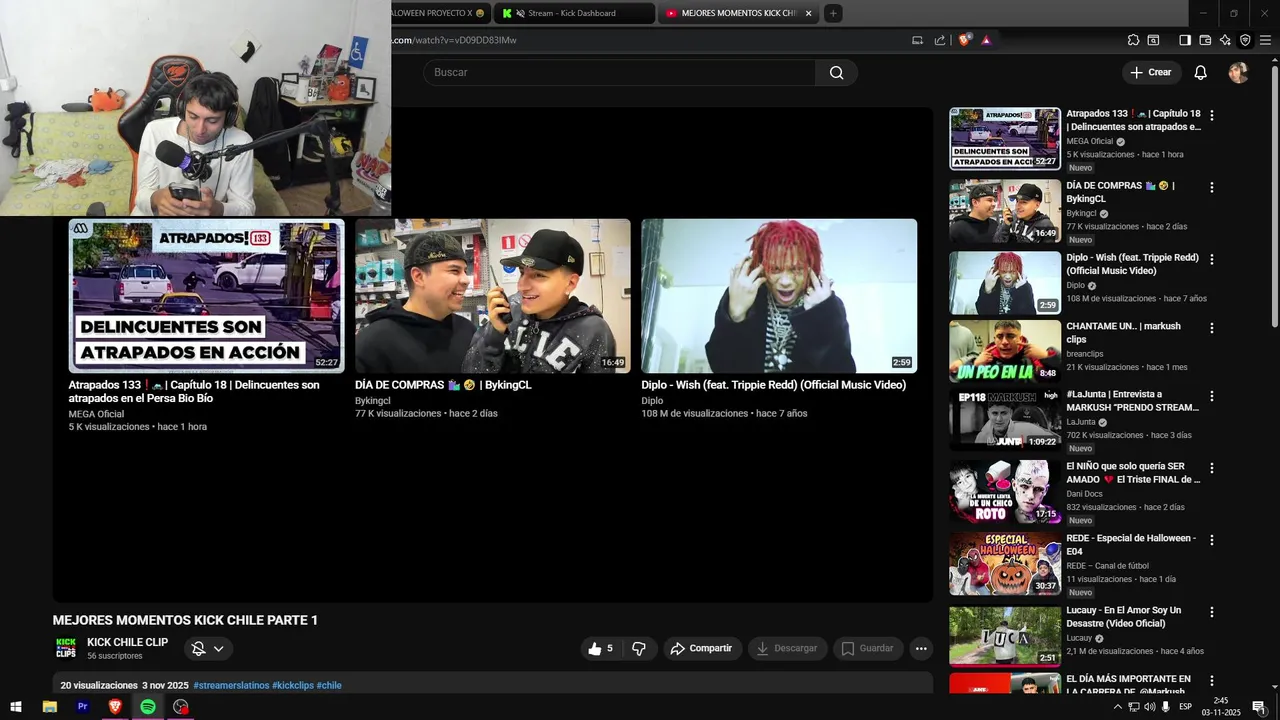Close the MEJORES MOMENTOS KICK tab
Screen dimensions: 1280x720
point(808,13)
